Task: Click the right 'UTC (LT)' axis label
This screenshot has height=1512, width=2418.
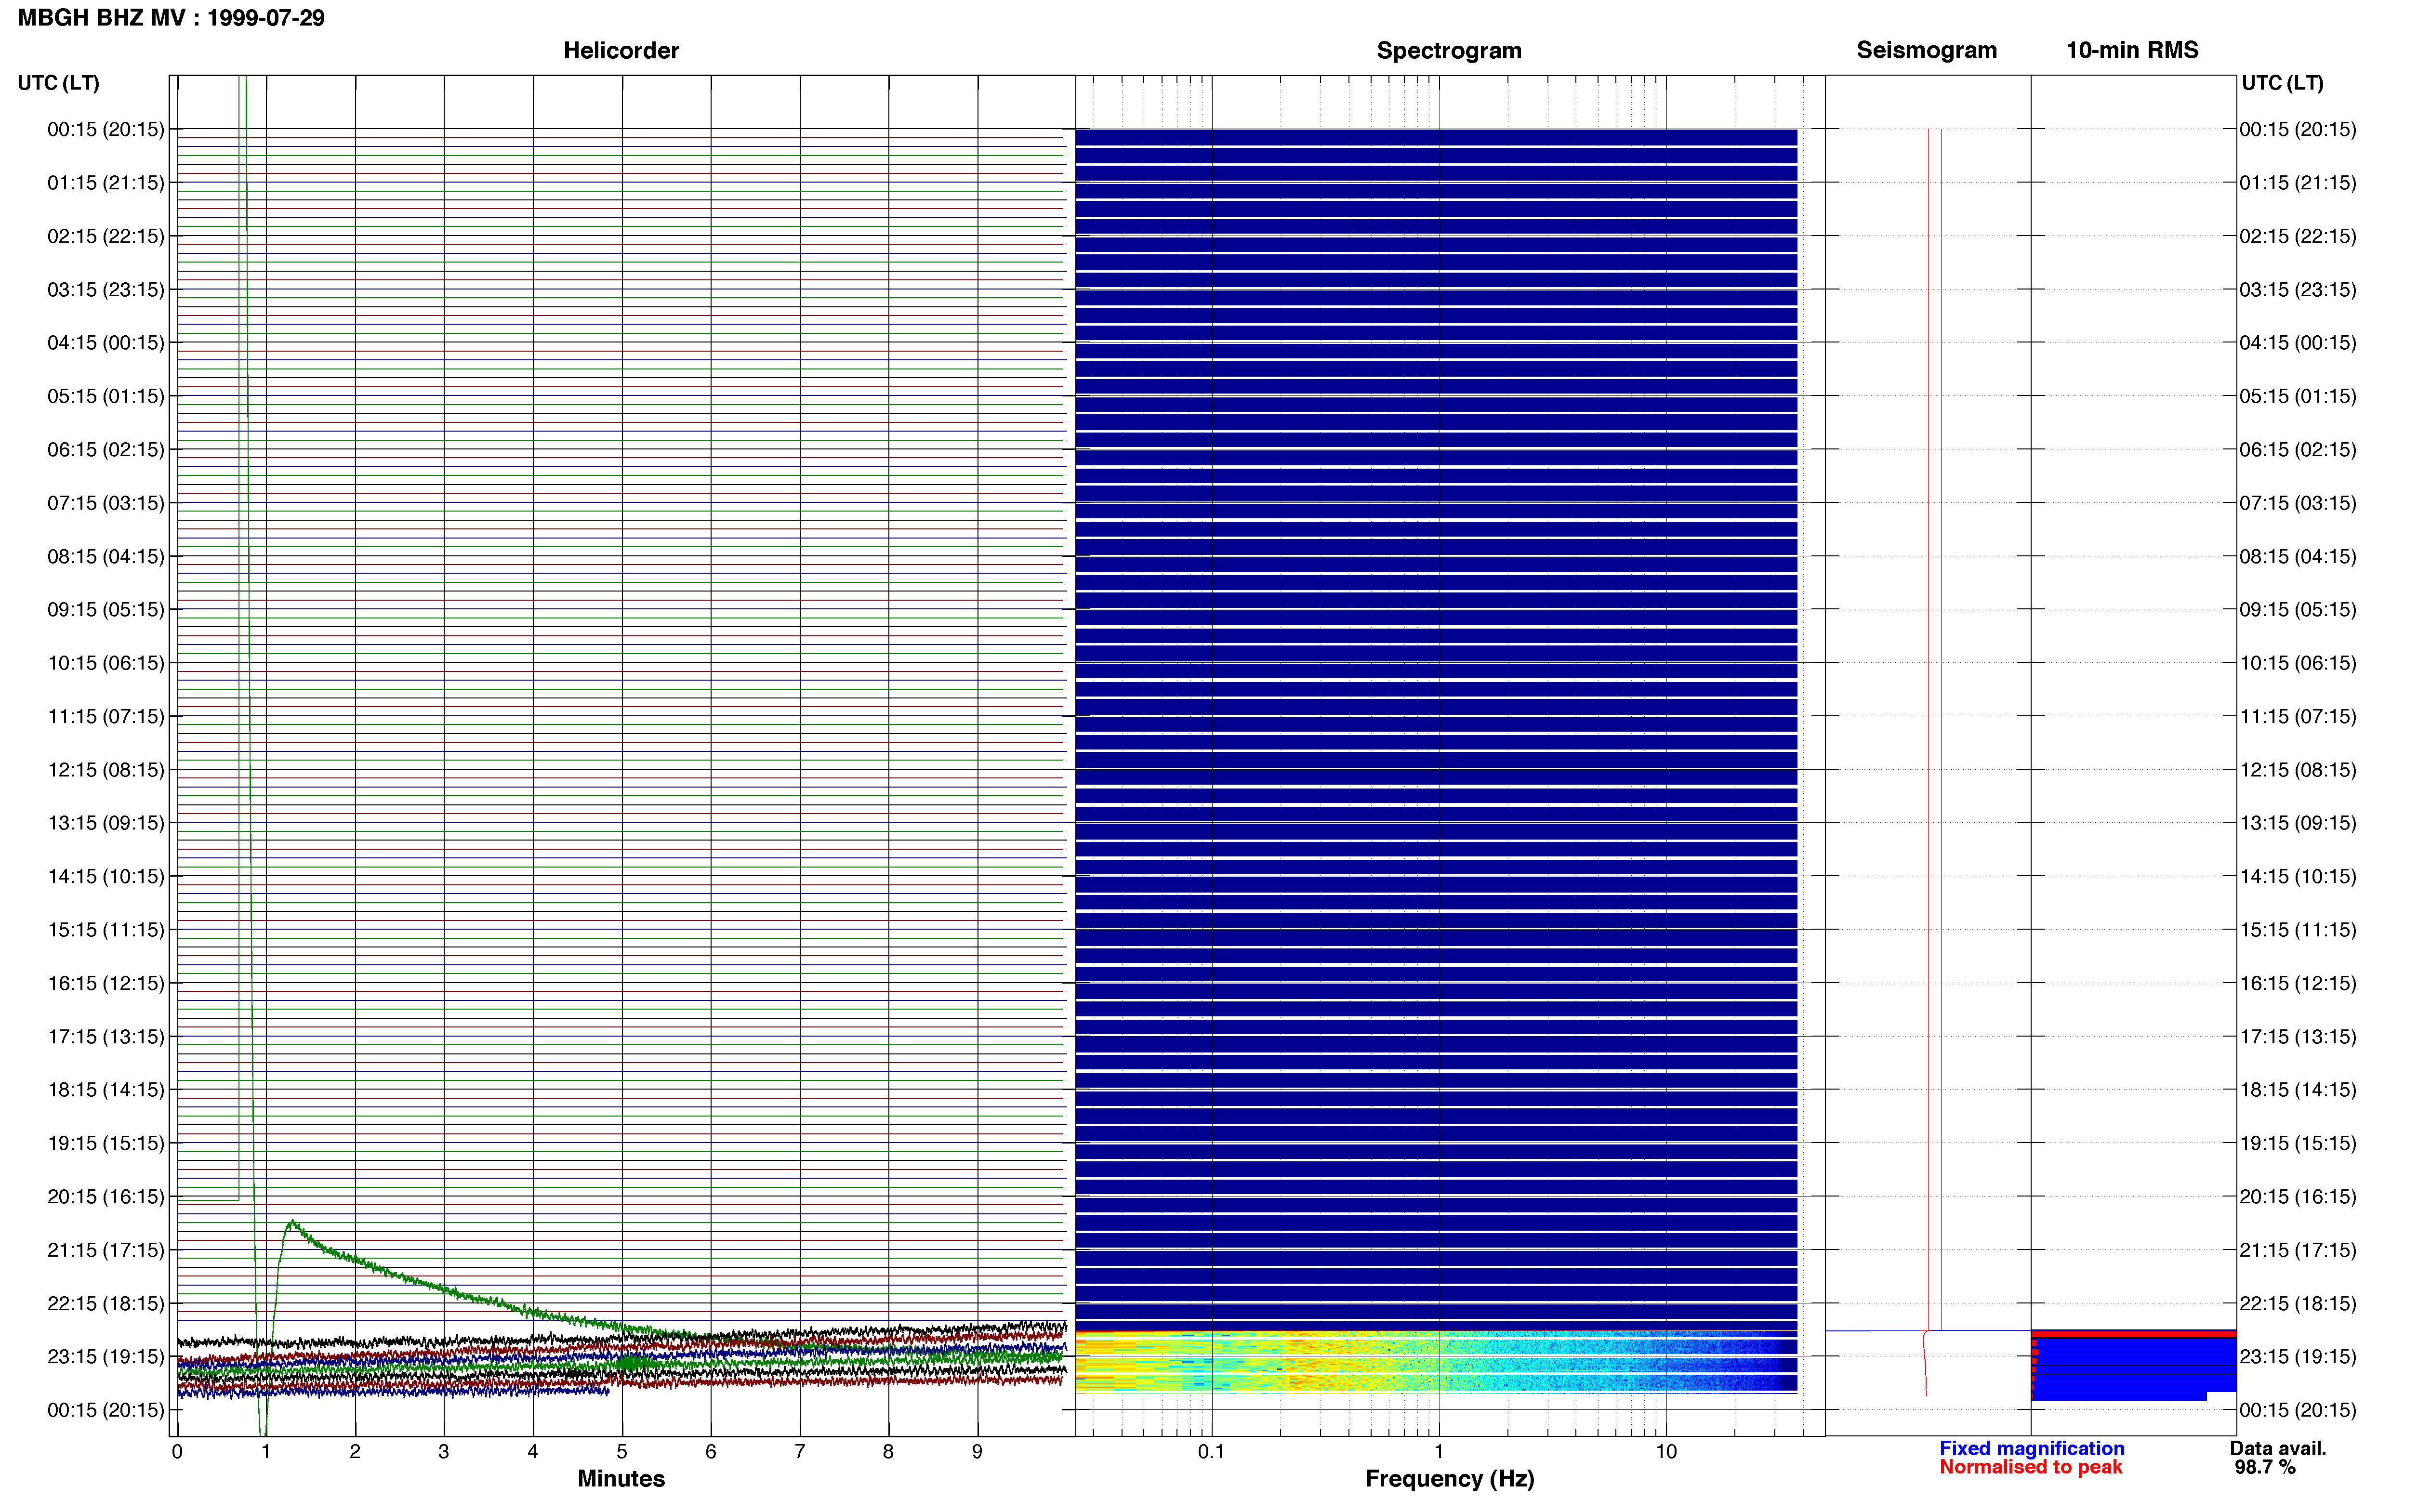Action: 2282,83
